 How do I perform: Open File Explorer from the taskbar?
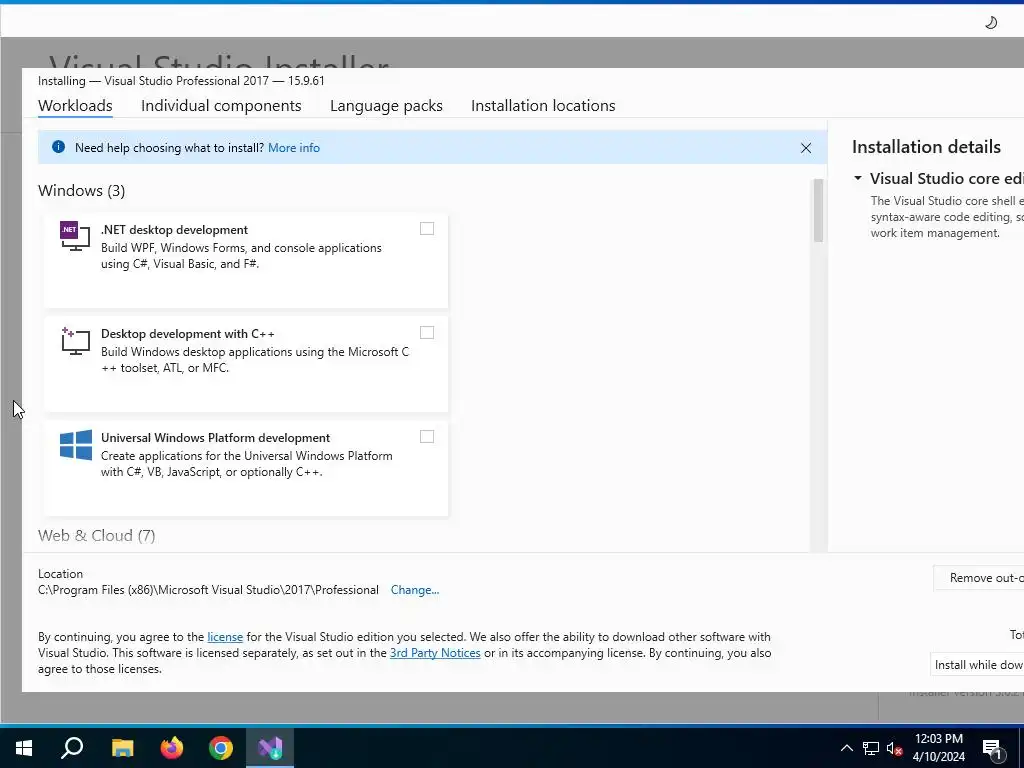pyautogui.click(x=122, y=748)
